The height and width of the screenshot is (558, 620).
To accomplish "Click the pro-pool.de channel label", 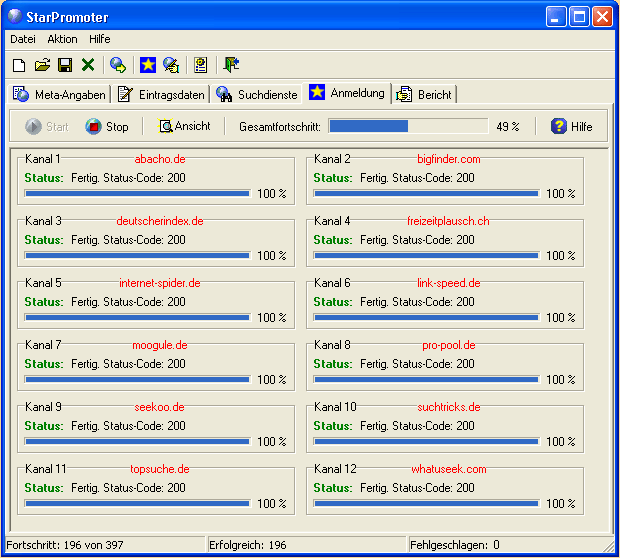I will coord(449,345).
